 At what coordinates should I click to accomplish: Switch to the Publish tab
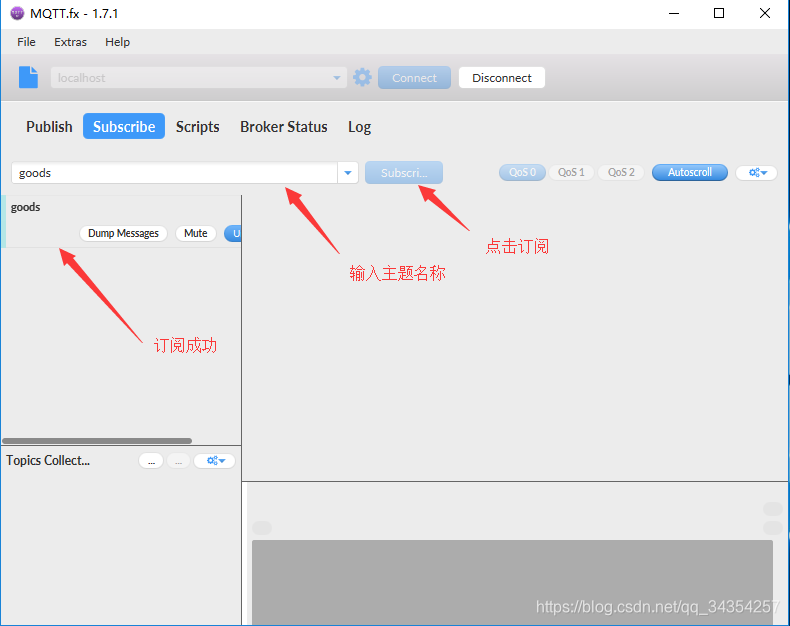49,127
